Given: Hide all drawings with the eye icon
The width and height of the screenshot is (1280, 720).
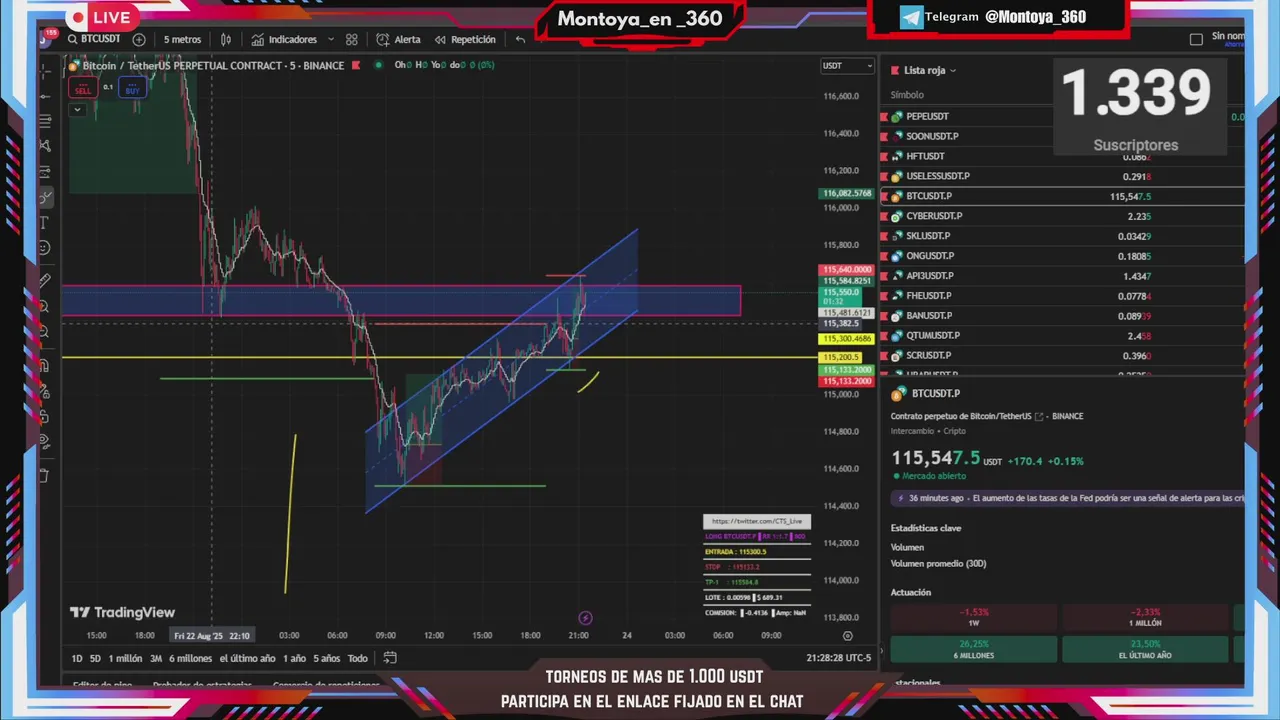Looking at the screenshot, I should point(45,441).
